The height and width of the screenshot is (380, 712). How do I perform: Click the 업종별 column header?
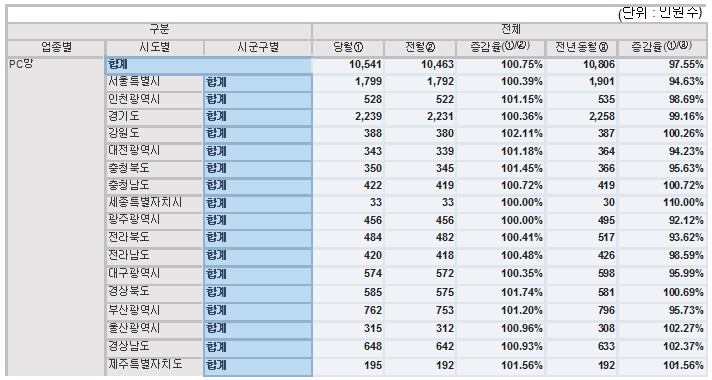[x=56, y=47]
